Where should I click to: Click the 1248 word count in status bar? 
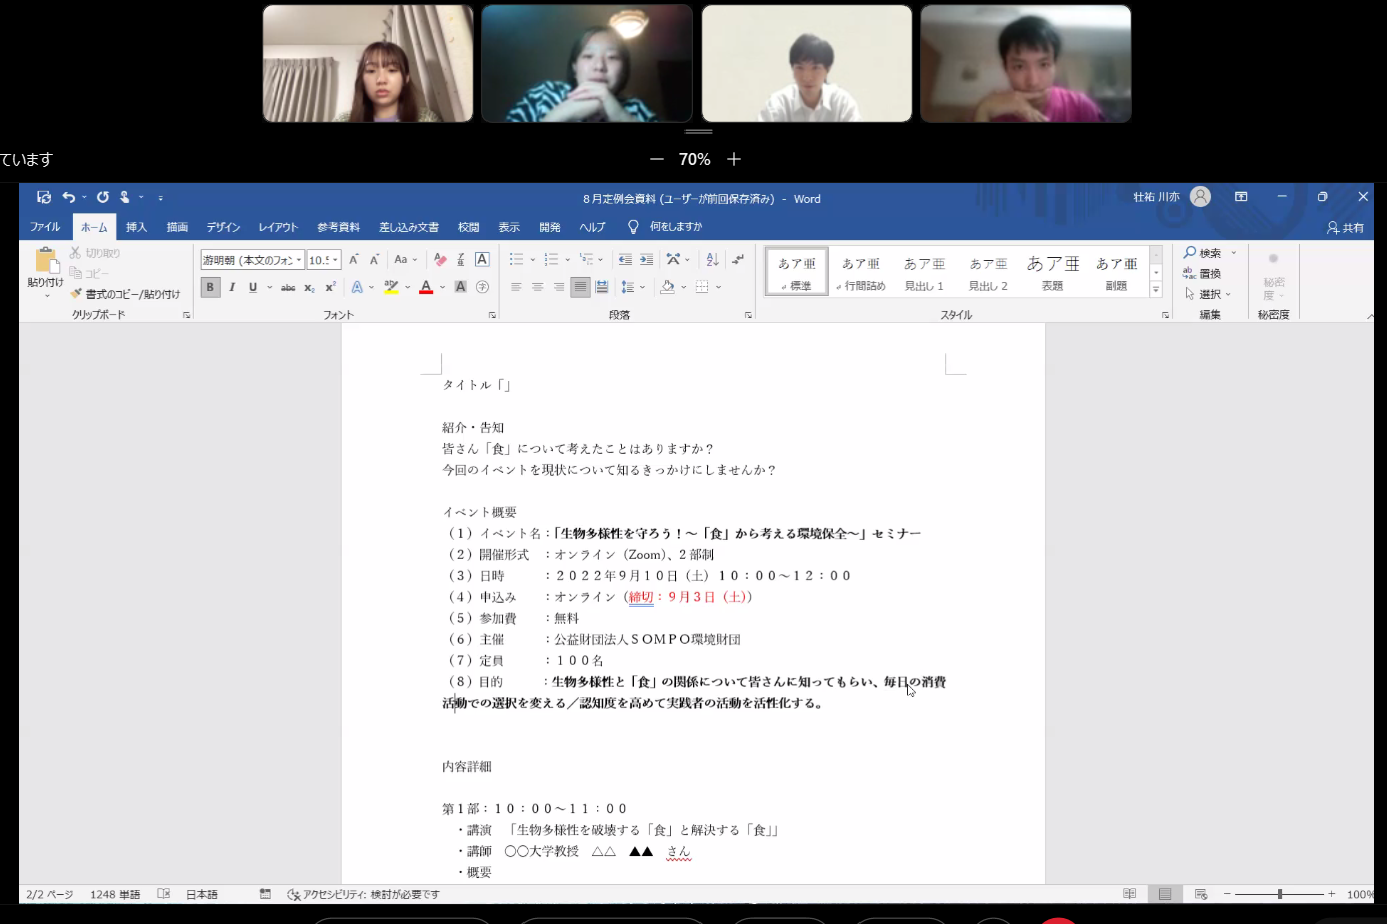[115, 894]
